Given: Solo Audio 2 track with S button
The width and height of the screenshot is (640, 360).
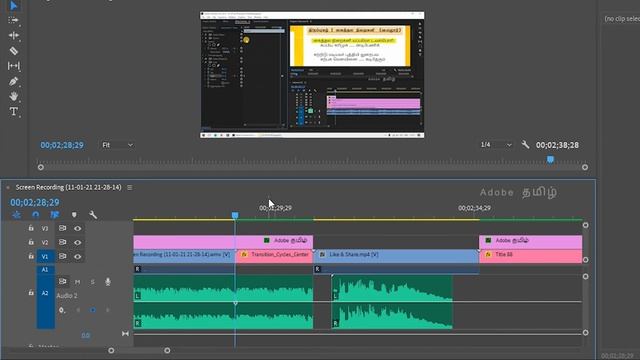Looking at the screenshot, I should [93, 282].
